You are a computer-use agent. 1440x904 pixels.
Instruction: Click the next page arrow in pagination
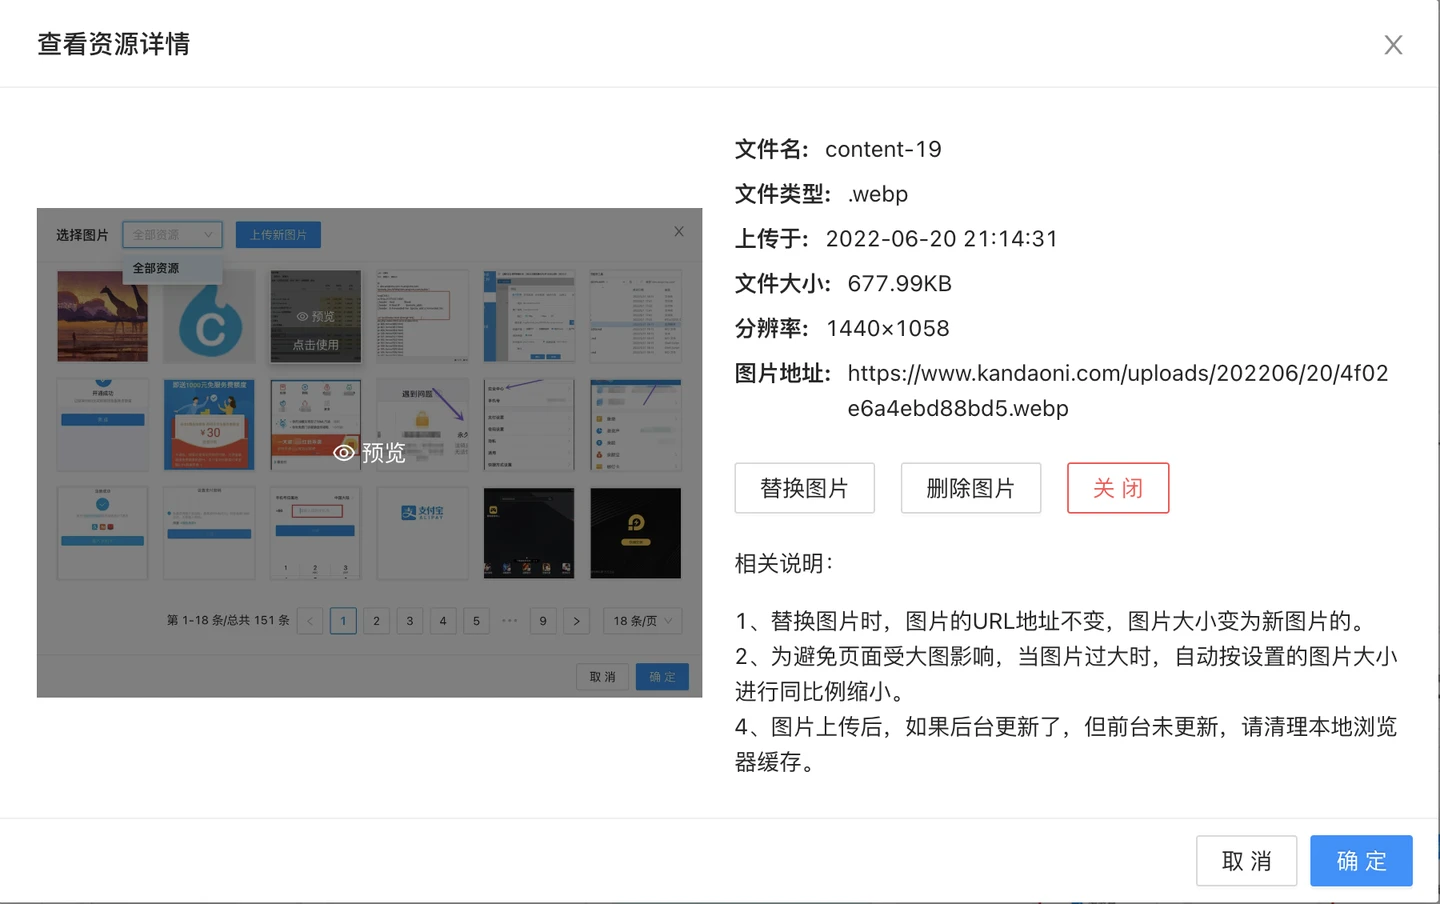[x=576, y=621]
